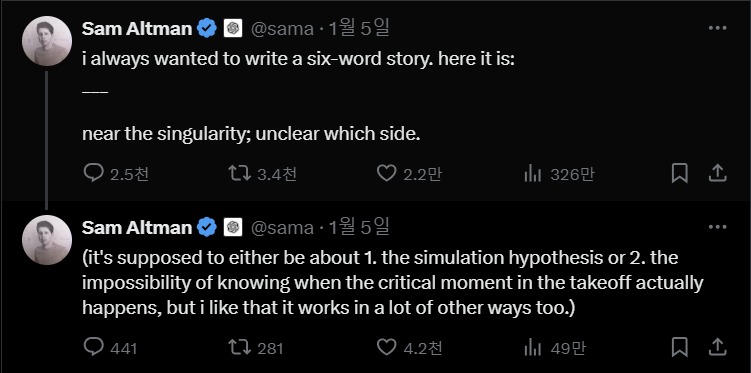
Task: Repost the tweet with 281 reposts
Action: click(x=255, y=347)
